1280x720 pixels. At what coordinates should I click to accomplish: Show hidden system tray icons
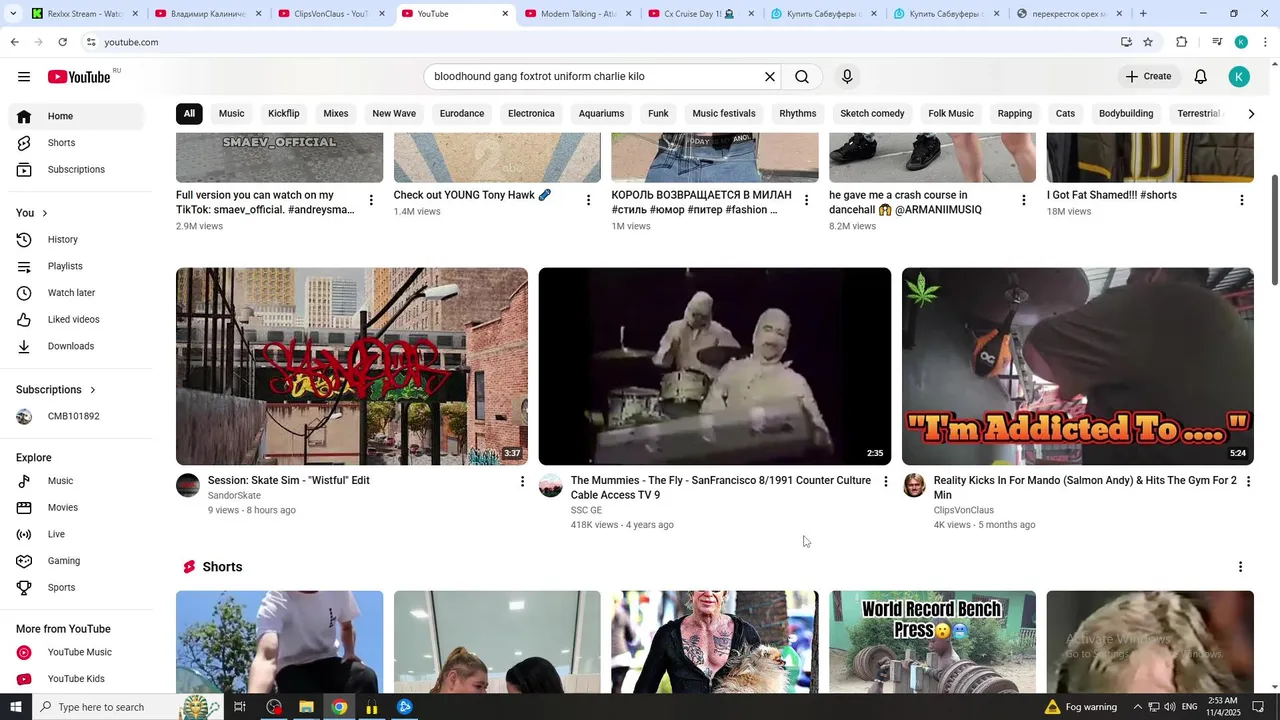point(1137,707)
